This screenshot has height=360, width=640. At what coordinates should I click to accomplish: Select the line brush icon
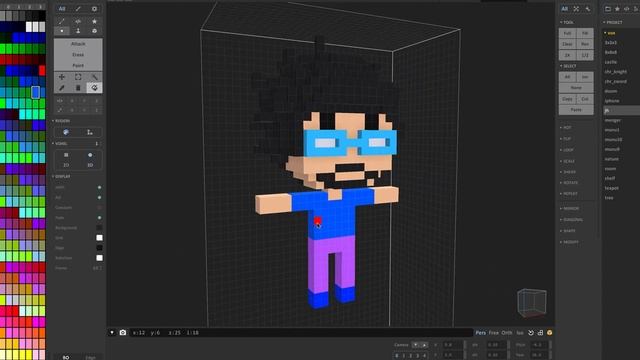click(62, 21)
